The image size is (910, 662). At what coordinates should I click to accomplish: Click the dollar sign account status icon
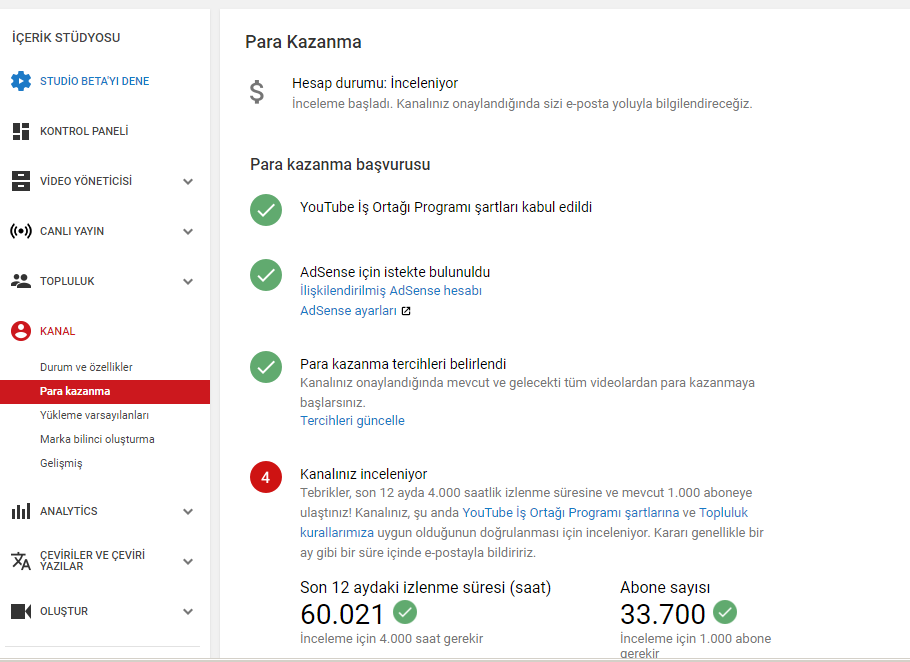click(x=257, y=92)
